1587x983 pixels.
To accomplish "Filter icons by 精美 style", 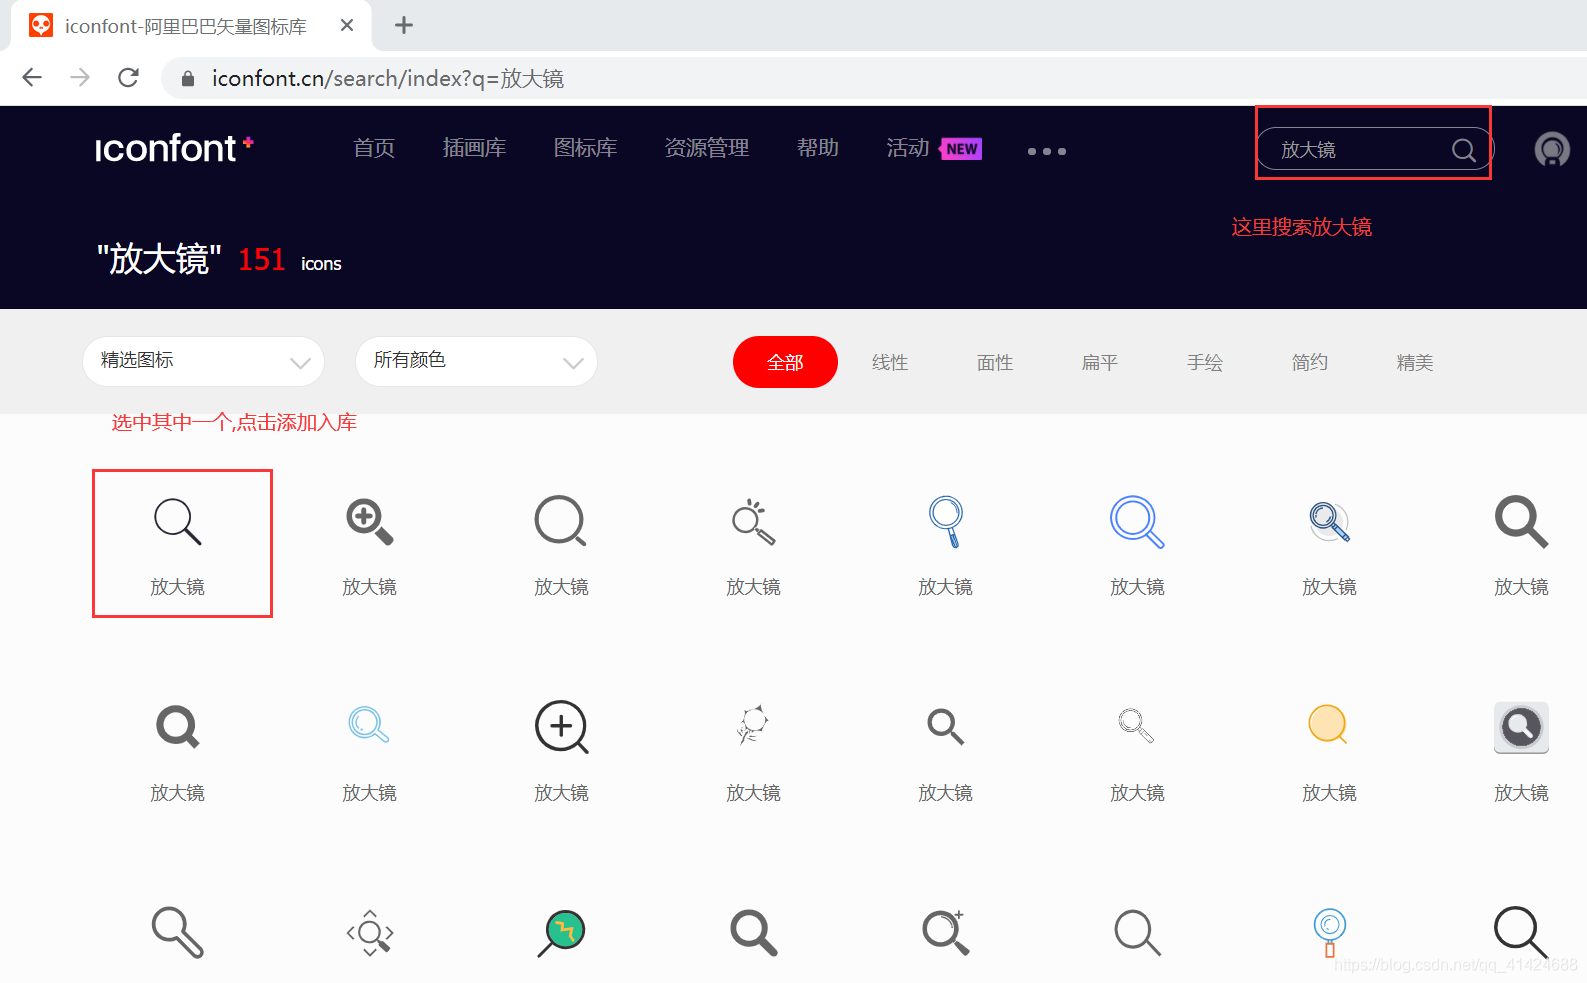I will pos(1415,362).
